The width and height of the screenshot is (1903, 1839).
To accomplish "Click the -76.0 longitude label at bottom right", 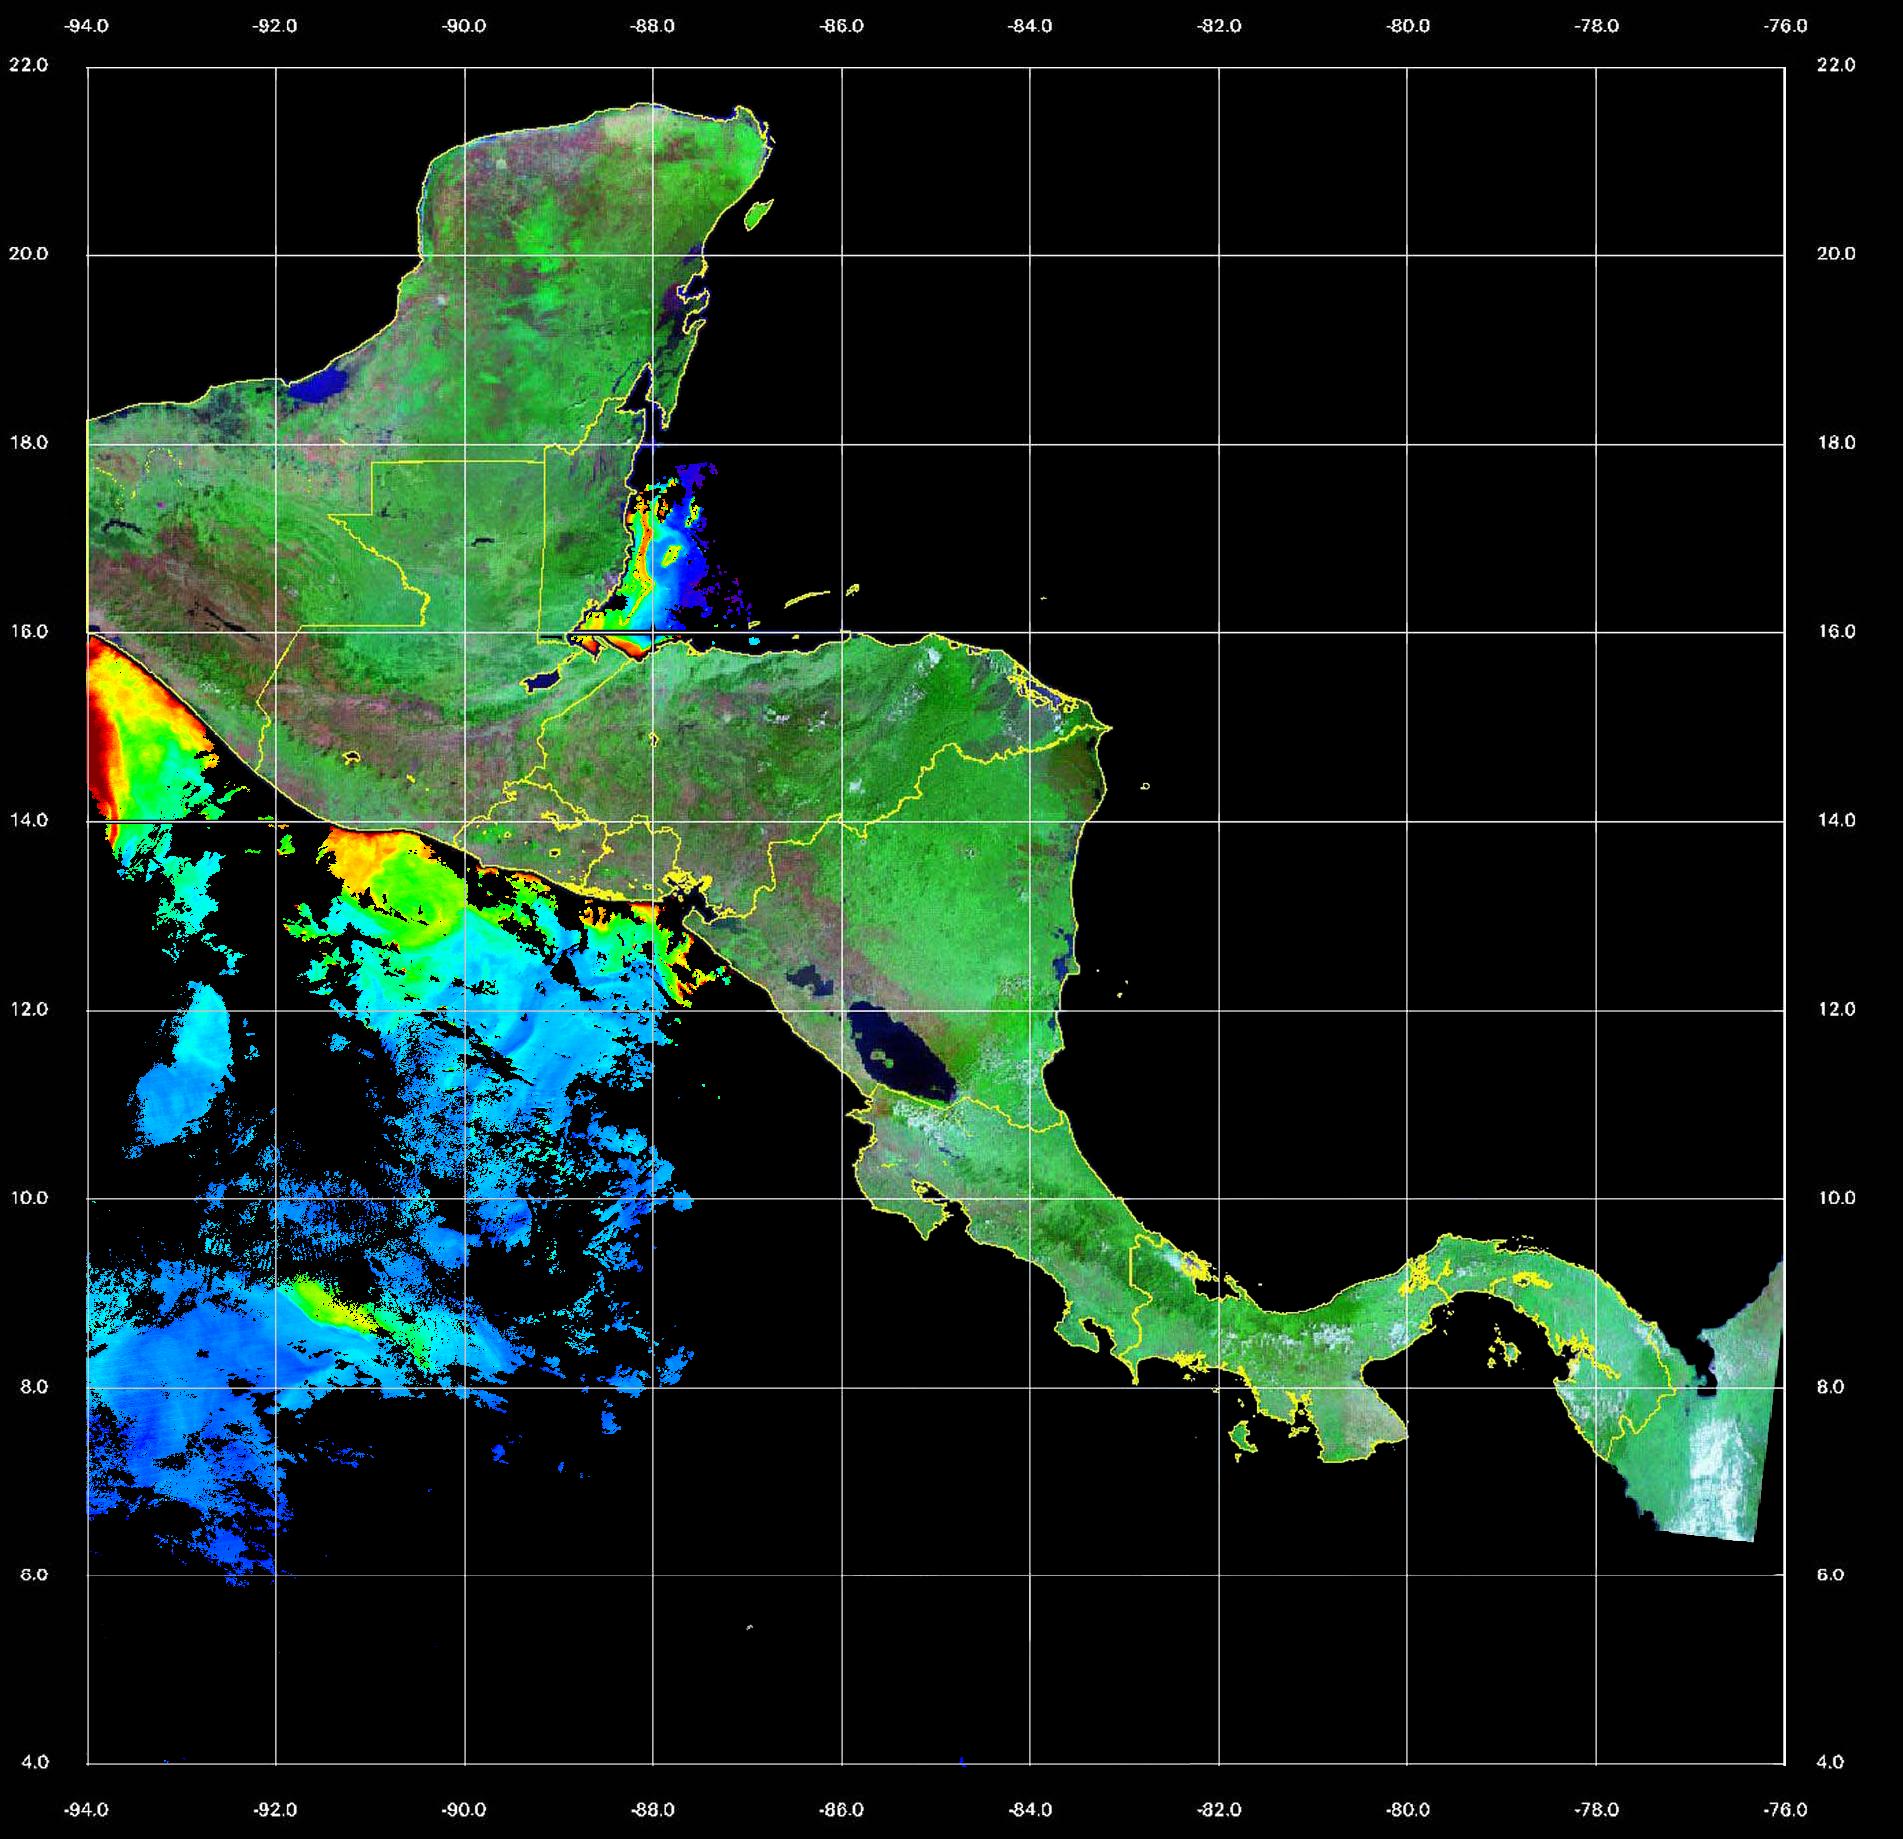I will (x=1785, y=1810).
